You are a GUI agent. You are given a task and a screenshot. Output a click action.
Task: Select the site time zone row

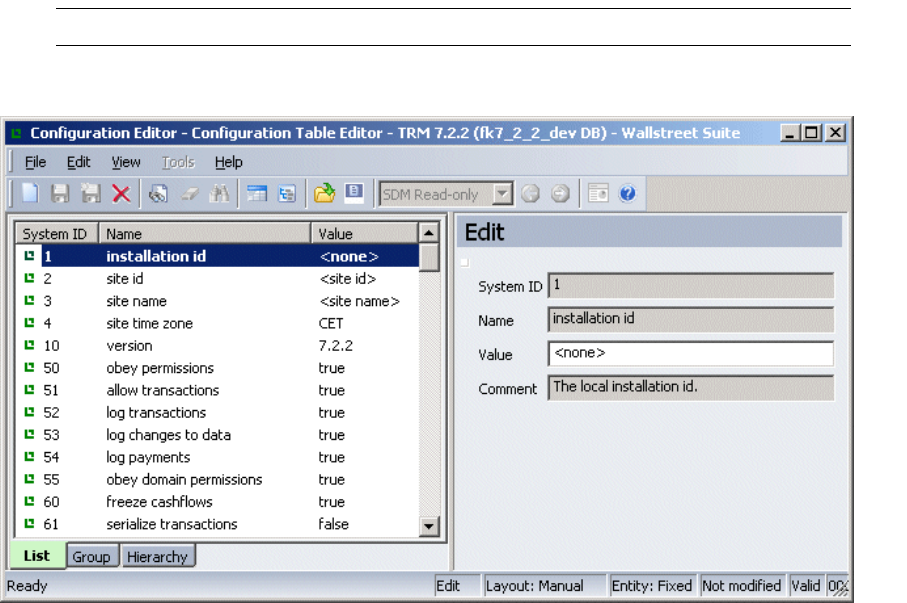coord(217,323)
